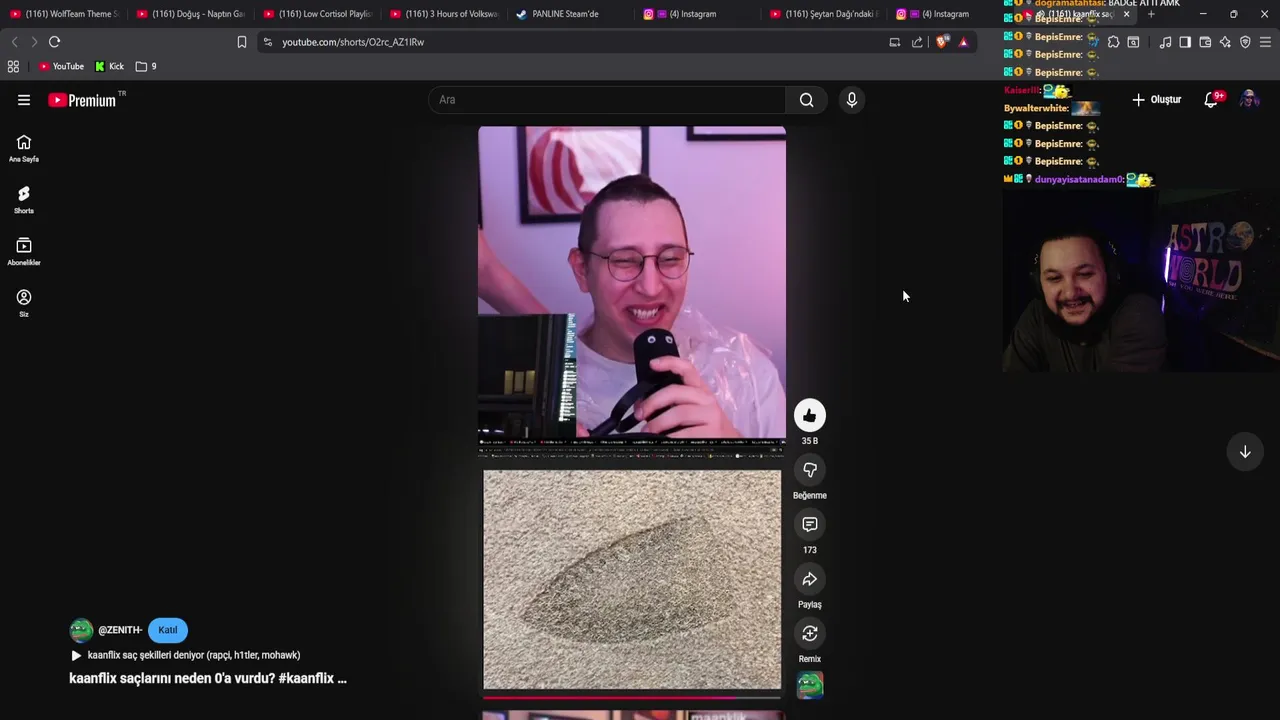Open the media control music note icon
Viewport: 1280px width, 720px height.
click(x=1165, y=42)
